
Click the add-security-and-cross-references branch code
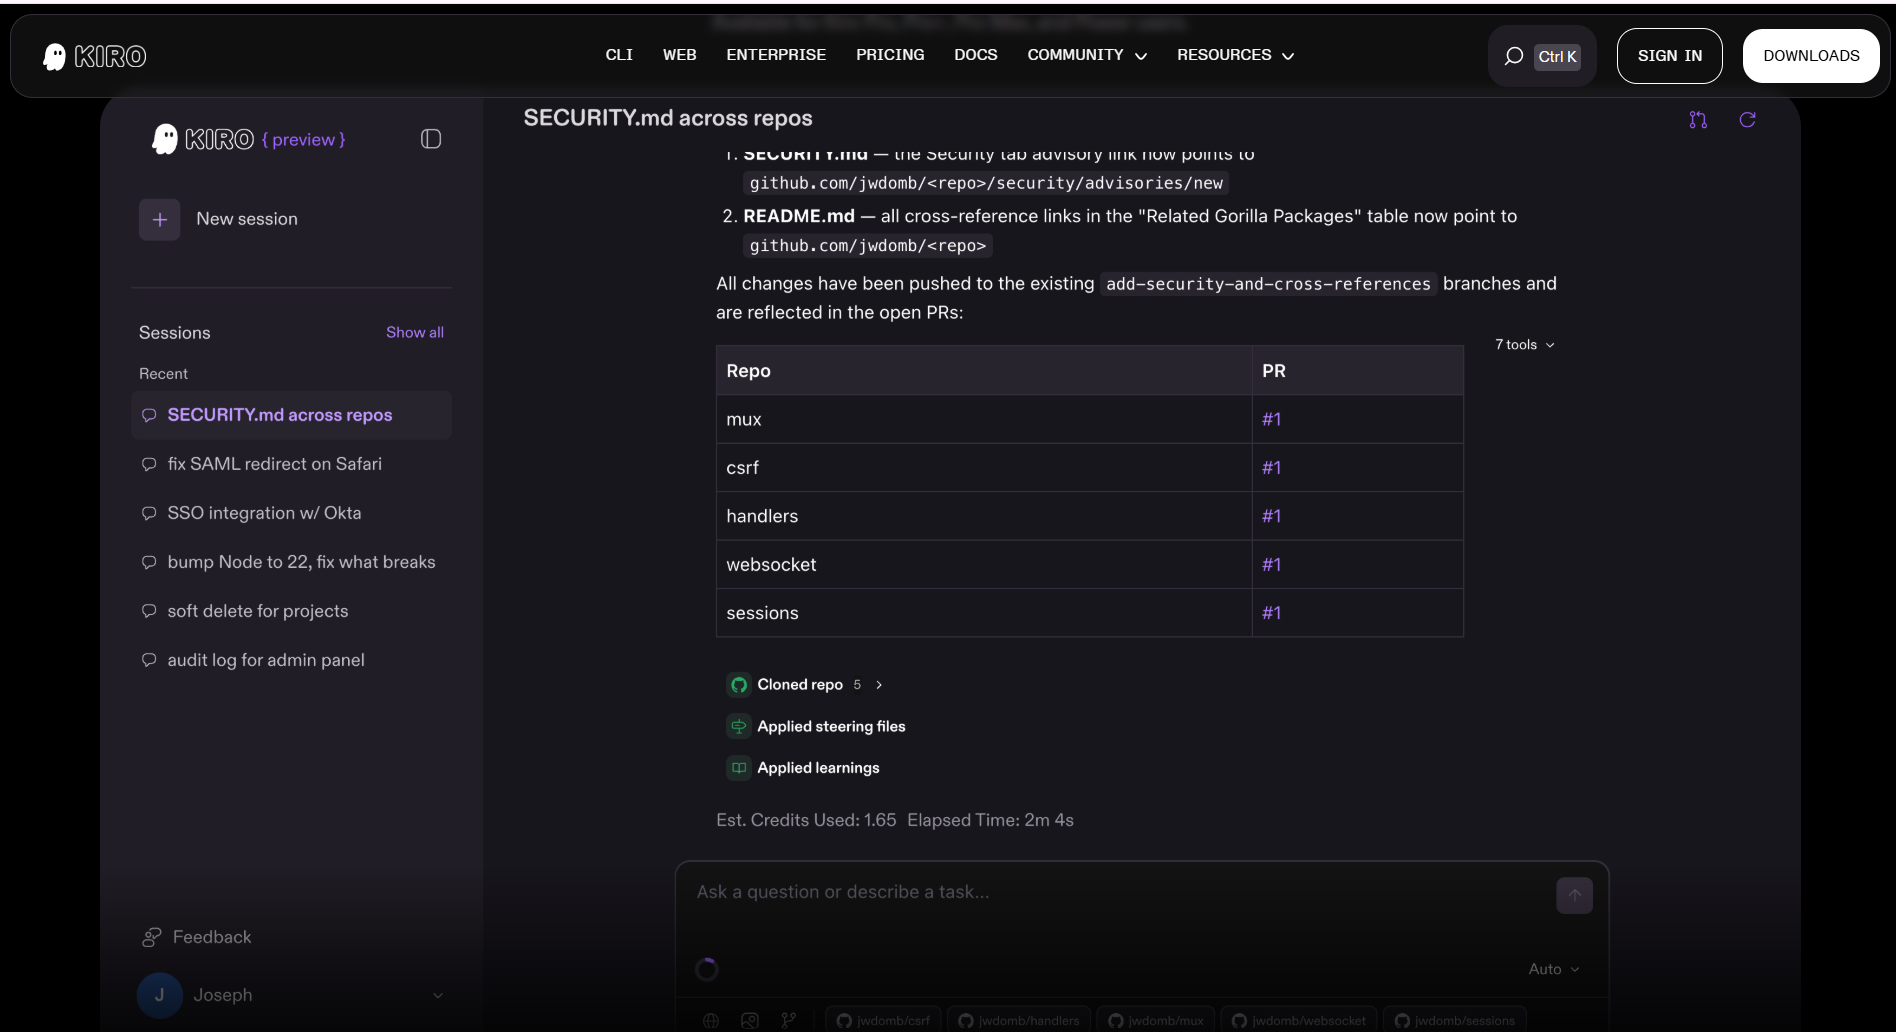pyautogui.click(x=1268, y=284)
